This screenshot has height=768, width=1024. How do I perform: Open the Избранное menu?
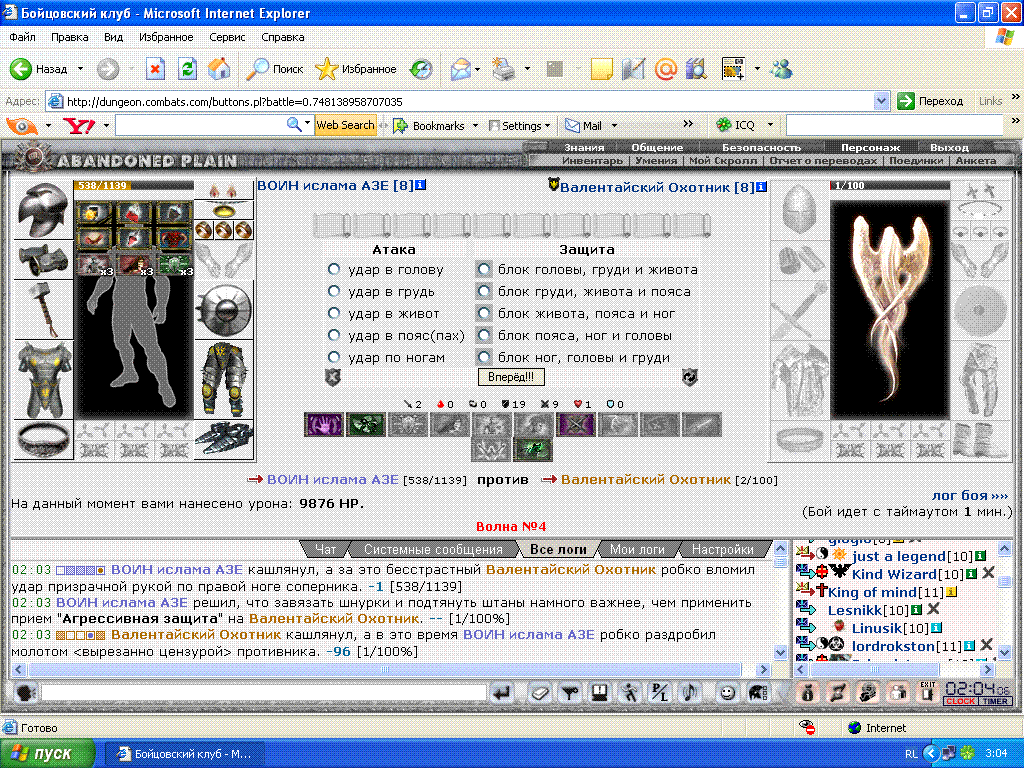166,37
